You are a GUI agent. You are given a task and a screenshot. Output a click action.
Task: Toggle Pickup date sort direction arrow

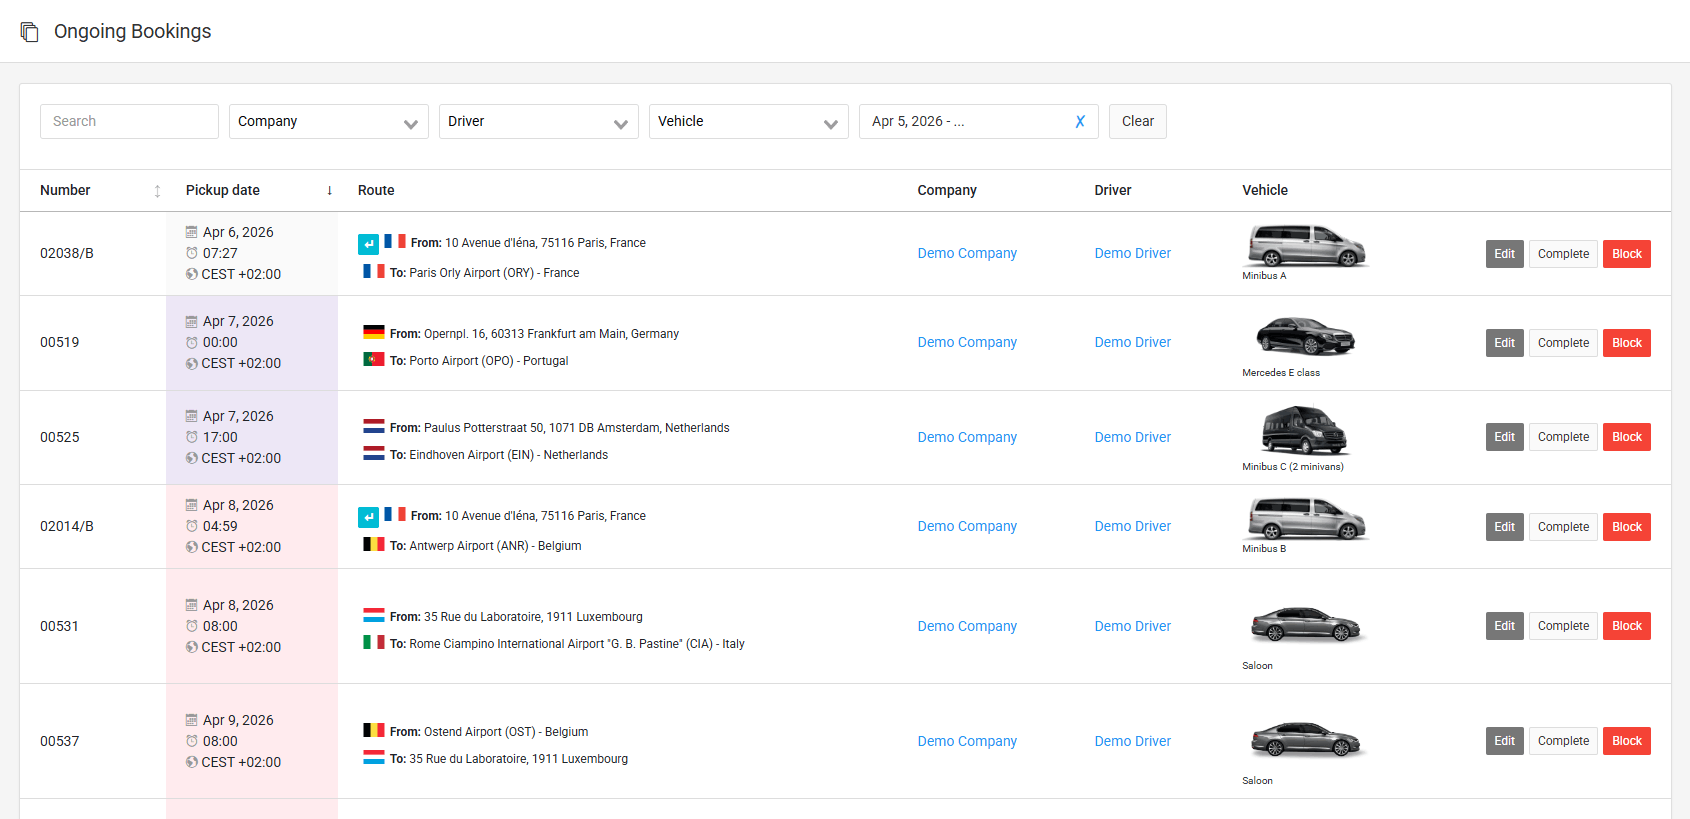[x=329, y=191]
